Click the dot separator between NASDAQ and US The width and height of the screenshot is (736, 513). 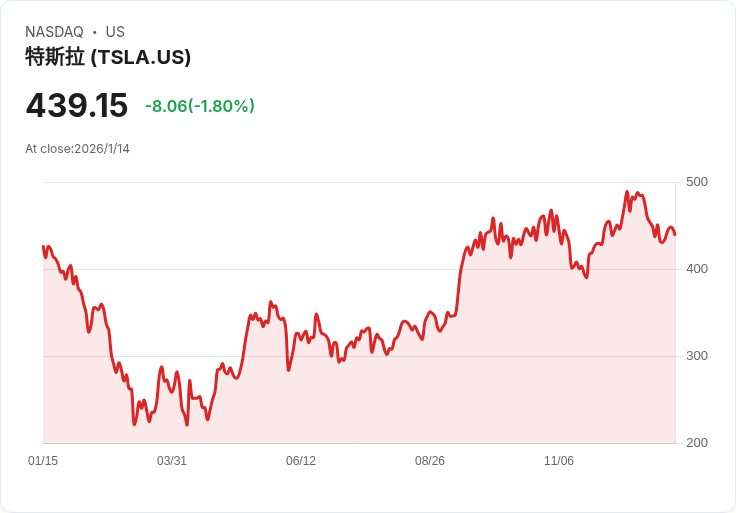click(94, 32)
